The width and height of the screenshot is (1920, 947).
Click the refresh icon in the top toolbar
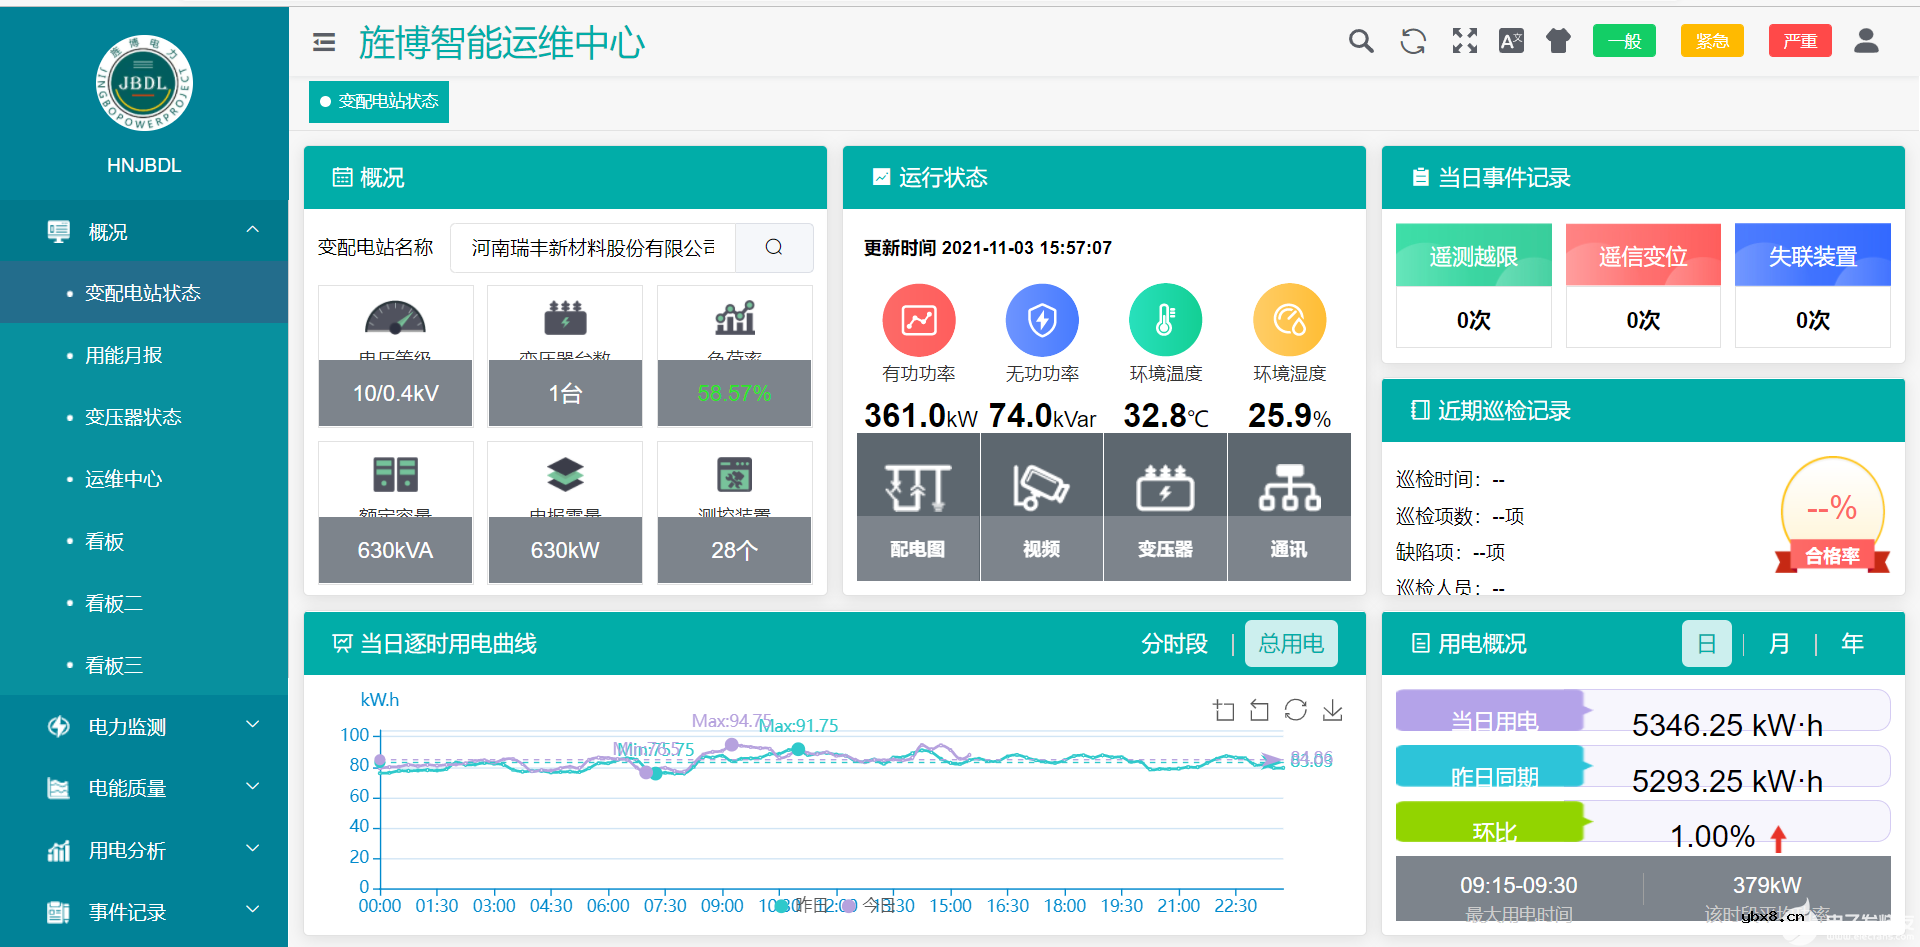click(1413, 41)
